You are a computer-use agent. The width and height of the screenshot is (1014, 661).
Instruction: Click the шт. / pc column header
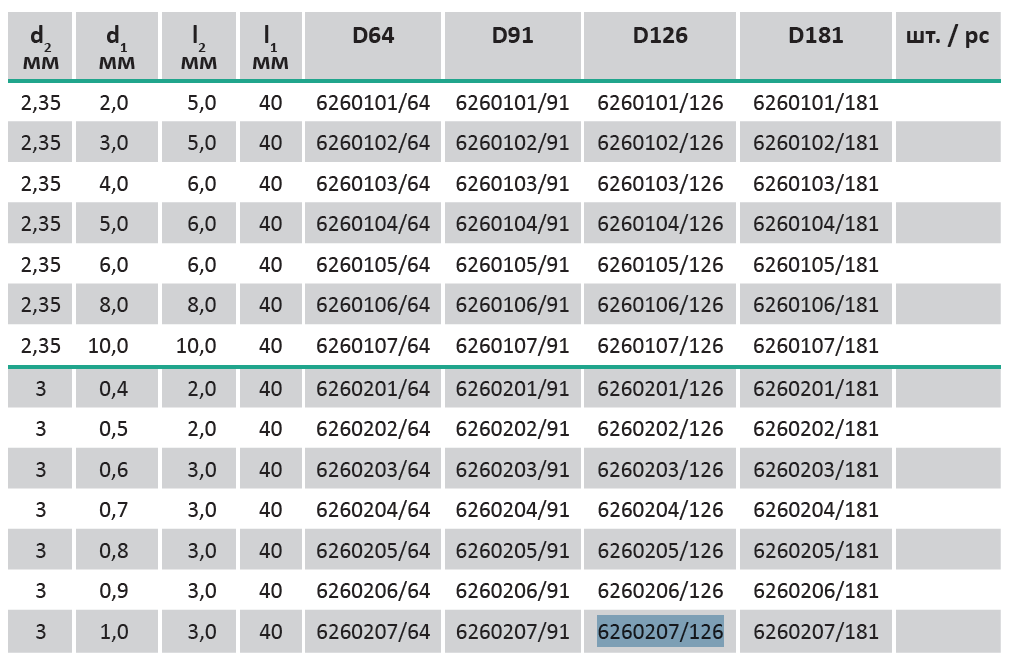point(946,36)
